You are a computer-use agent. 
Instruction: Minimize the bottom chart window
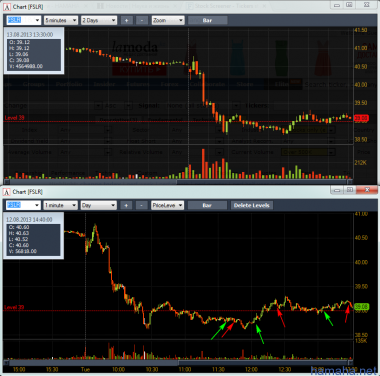click(337, 190)
